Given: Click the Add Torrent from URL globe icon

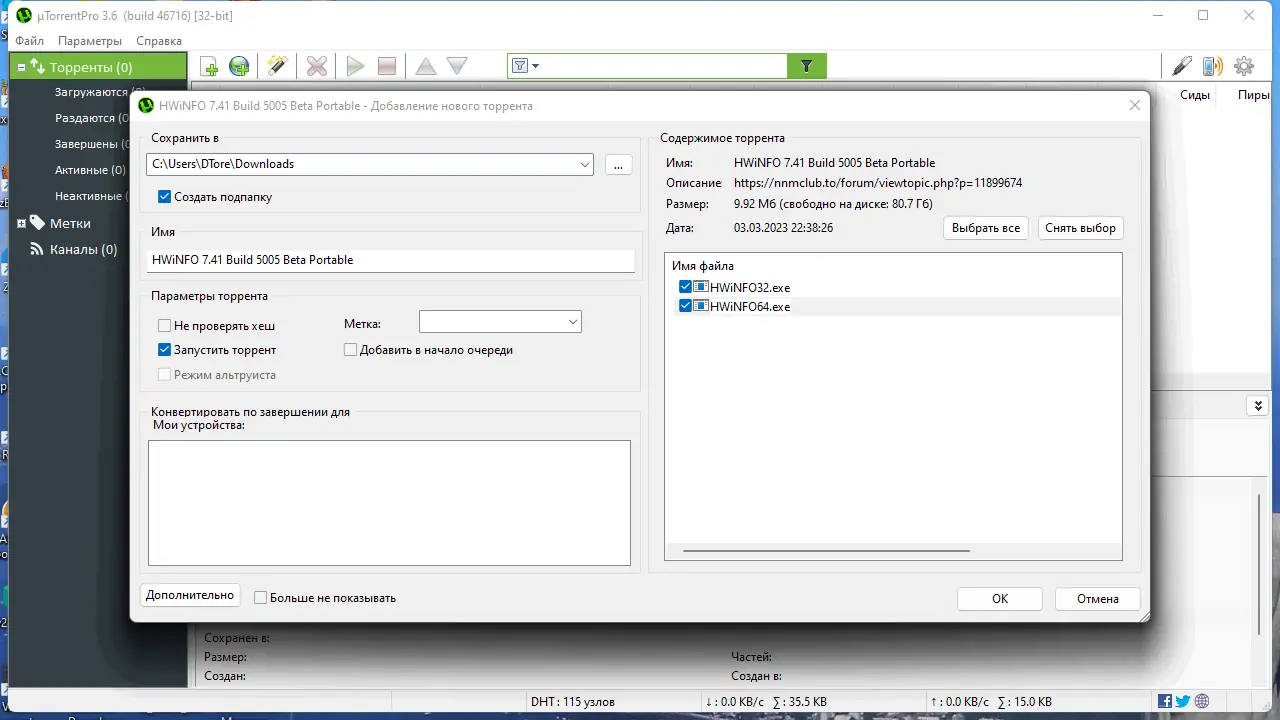Looking at the screenshot, I should pyautogui.click(x=239, y=65).
